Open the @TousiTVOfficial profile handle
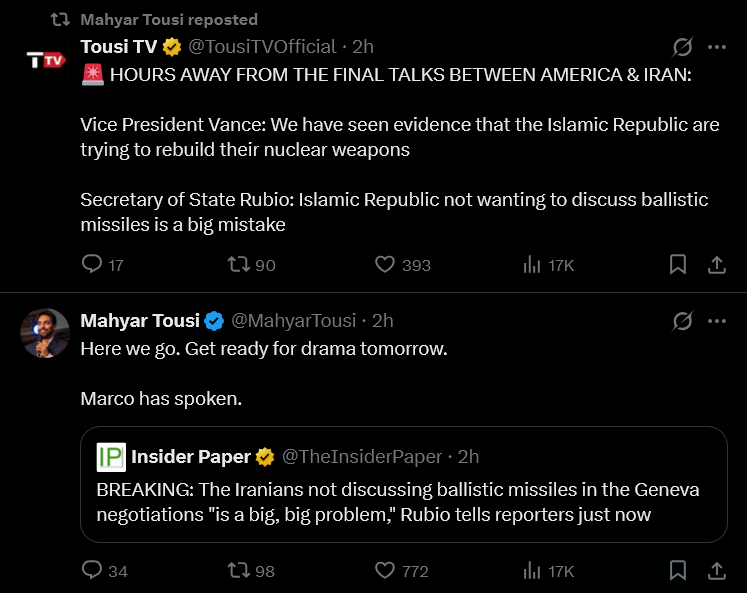Screen dimensions: 747x593 coord(262,47)
